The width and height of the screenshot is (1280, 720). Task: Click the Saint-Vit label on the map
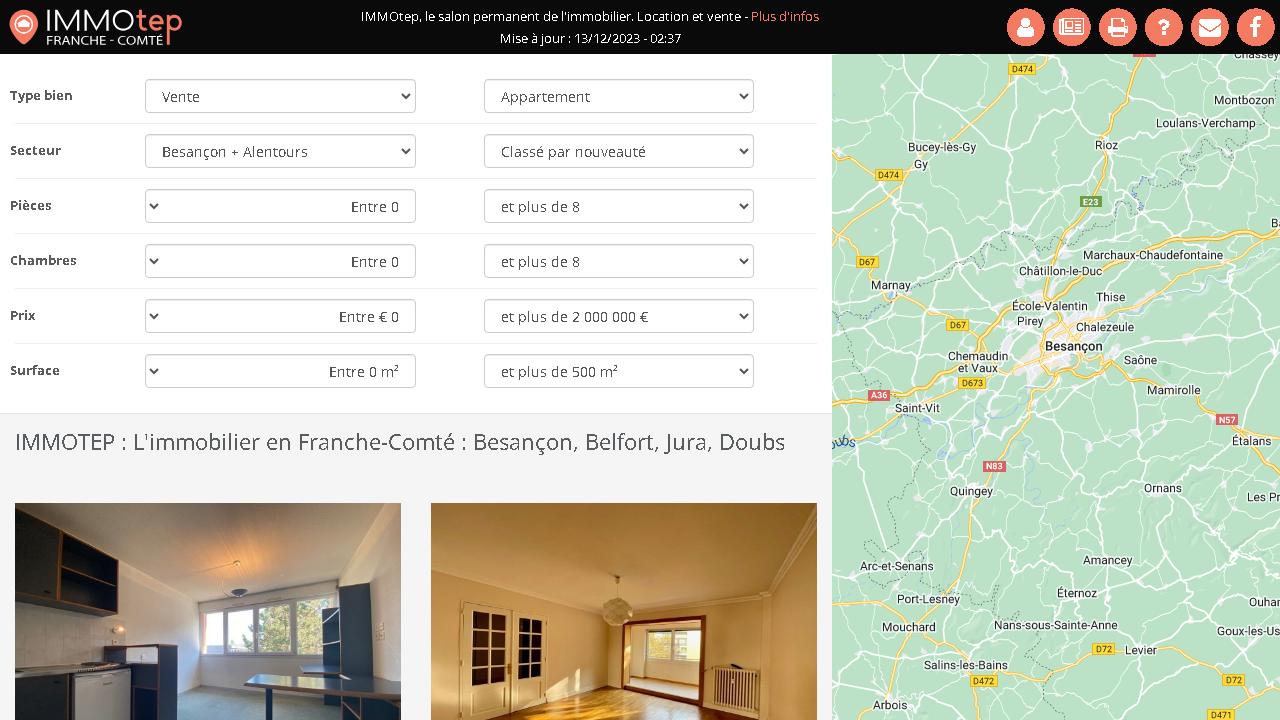(x=917, y=408)
